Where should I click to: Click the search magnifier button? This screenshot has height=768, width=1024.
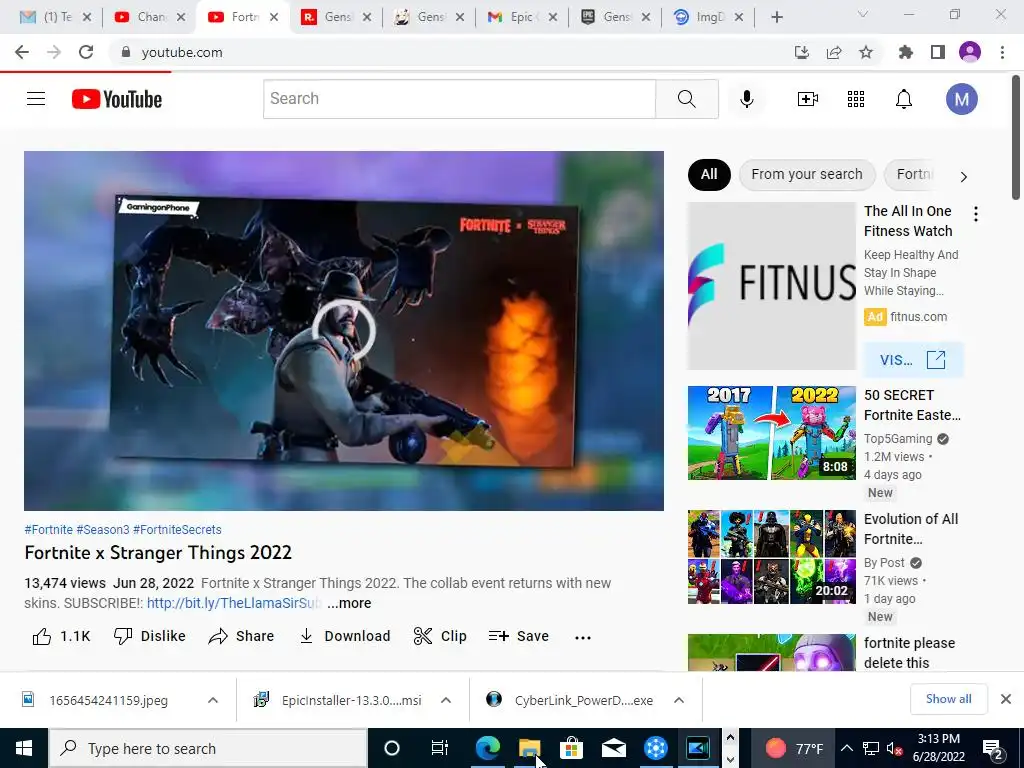pyautogui.click(x=686, y=99)
